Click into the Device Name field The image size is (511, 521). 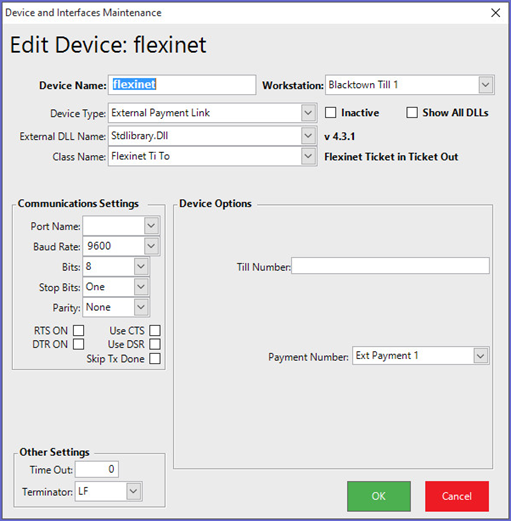[x=182, y=85]
